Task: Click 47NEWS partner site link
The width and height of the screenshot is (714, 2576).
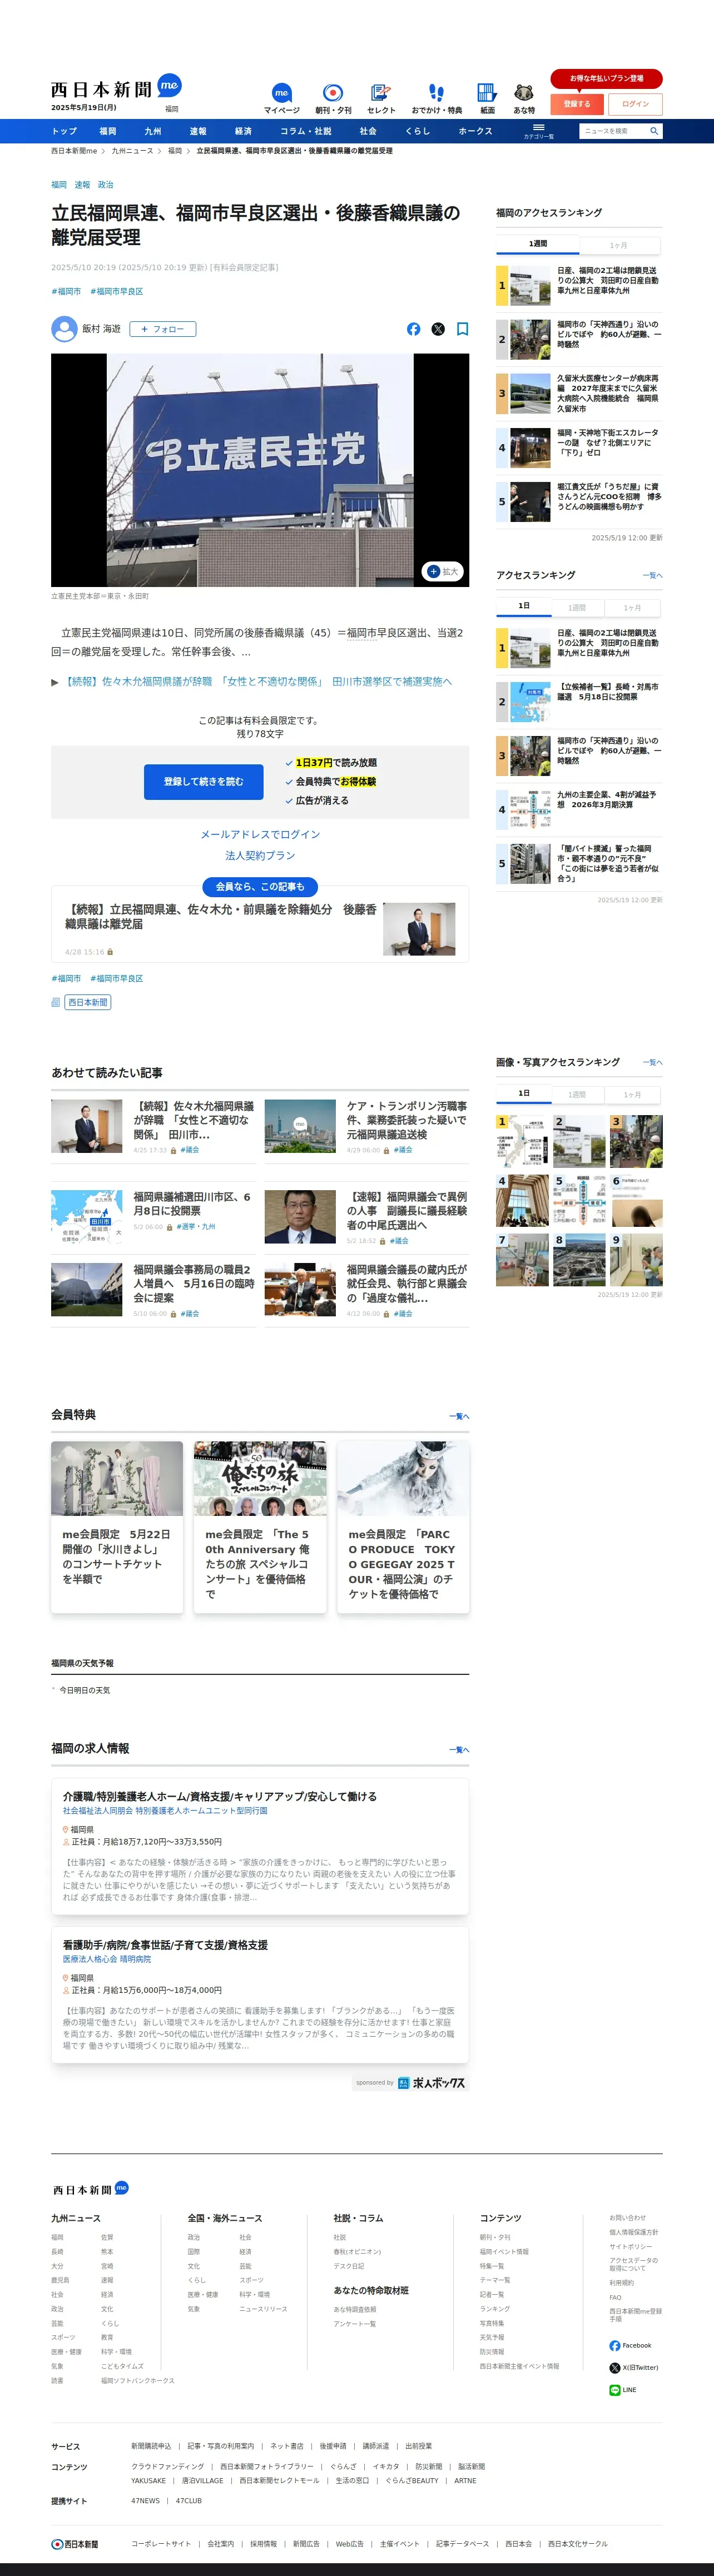Action: [145, 2501]
